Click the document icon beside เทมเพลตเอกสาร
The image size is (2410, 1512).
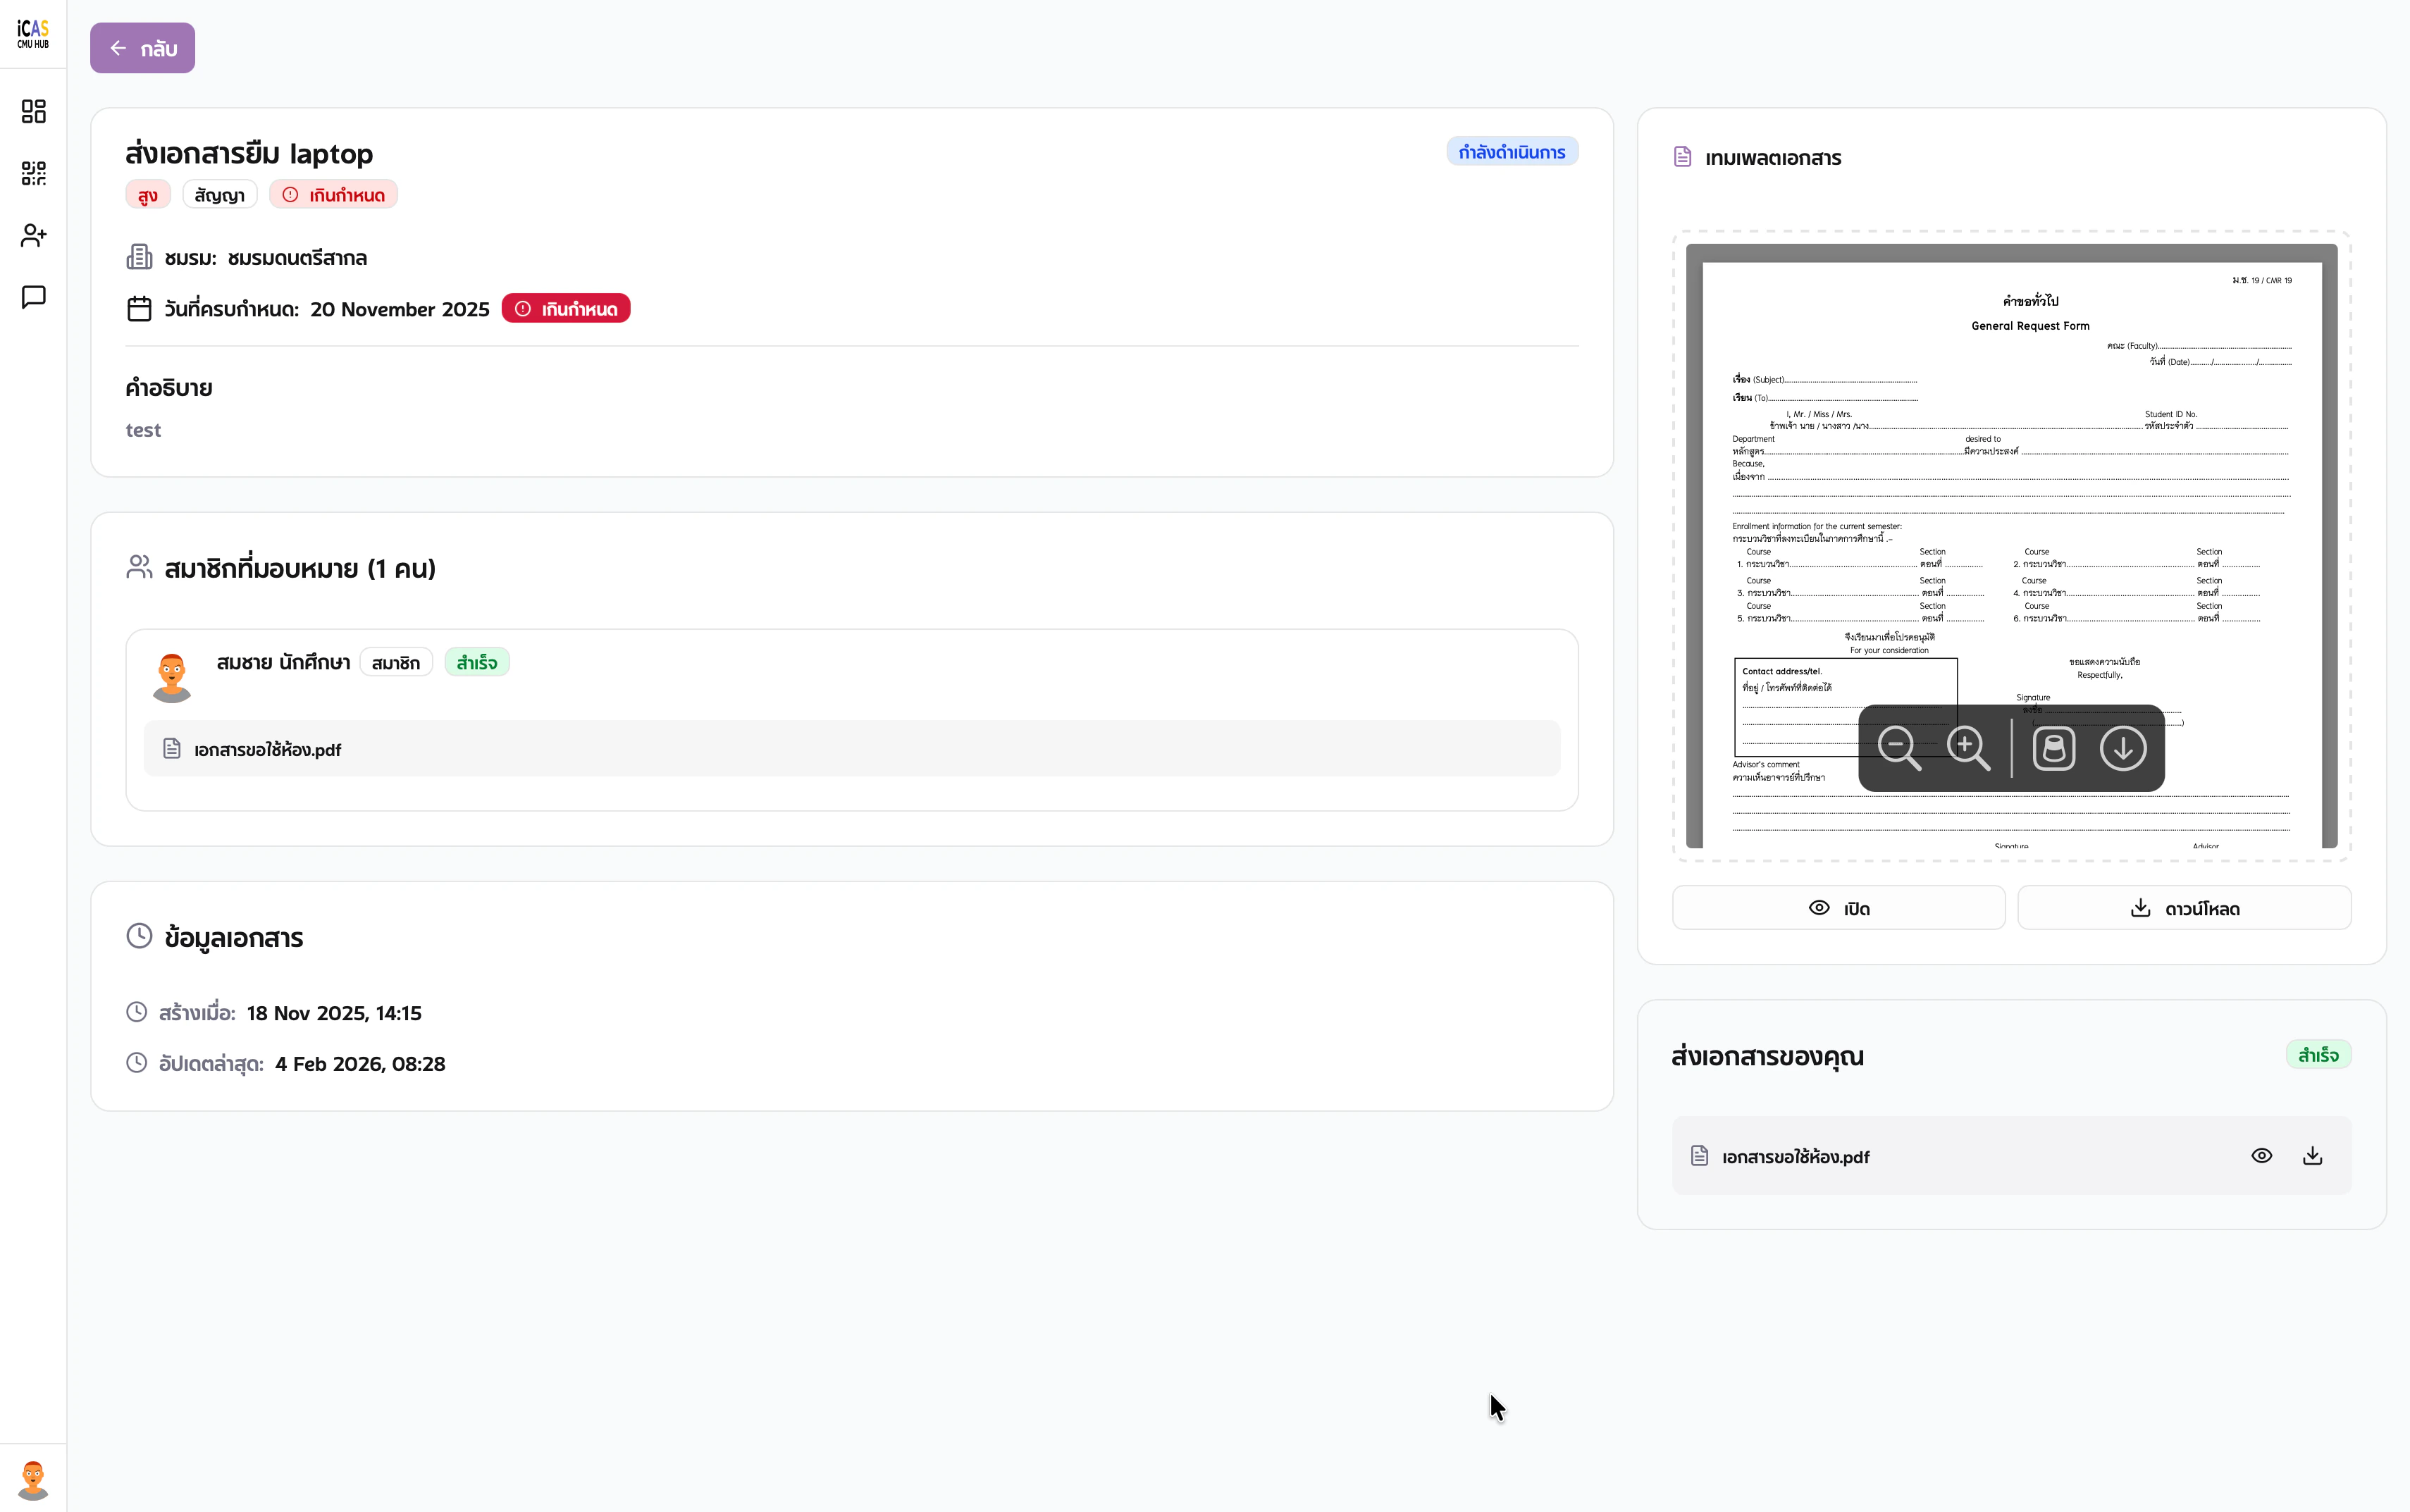(1683, 157)
